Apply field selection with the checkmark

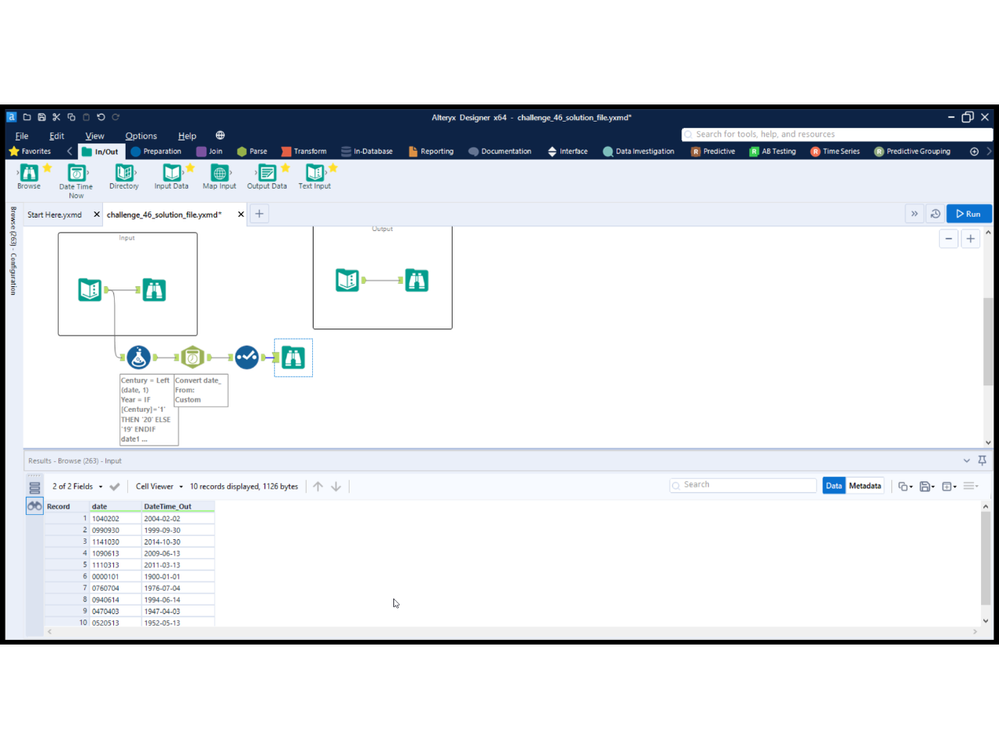point(115,487)
